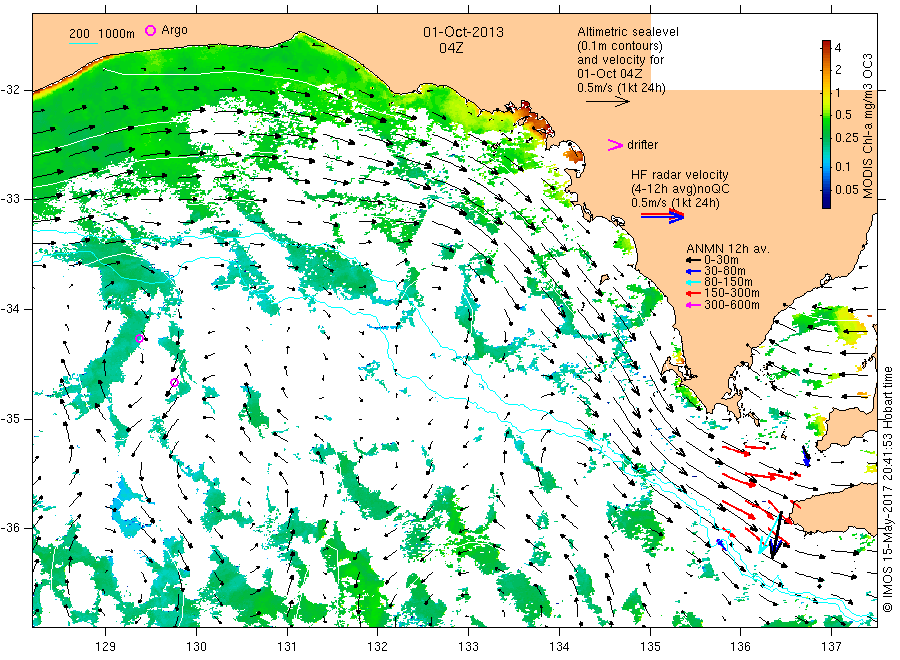Click the '200 1000m' depth contour label
900x660 pixels.
[x=102, y=34]
